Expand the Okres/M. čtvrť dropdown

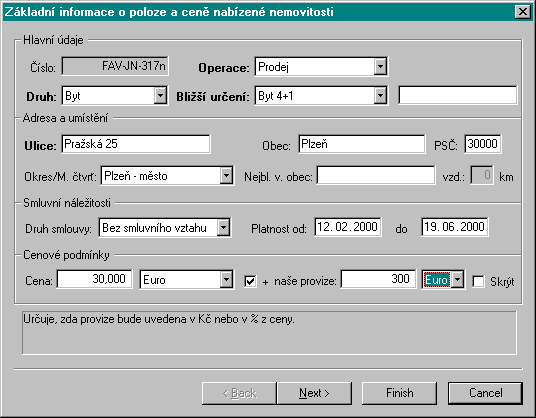pos(226,176)
